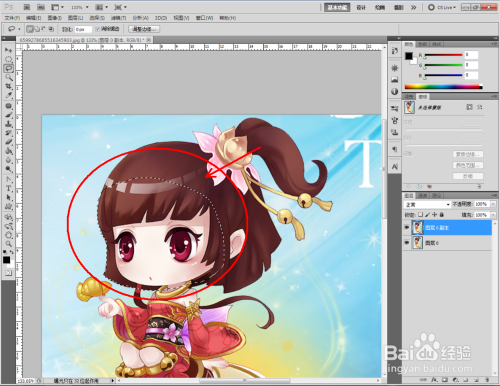Select the Clone Stamp tool
Viewport: 500px width, 386px height.
point(8,124)
